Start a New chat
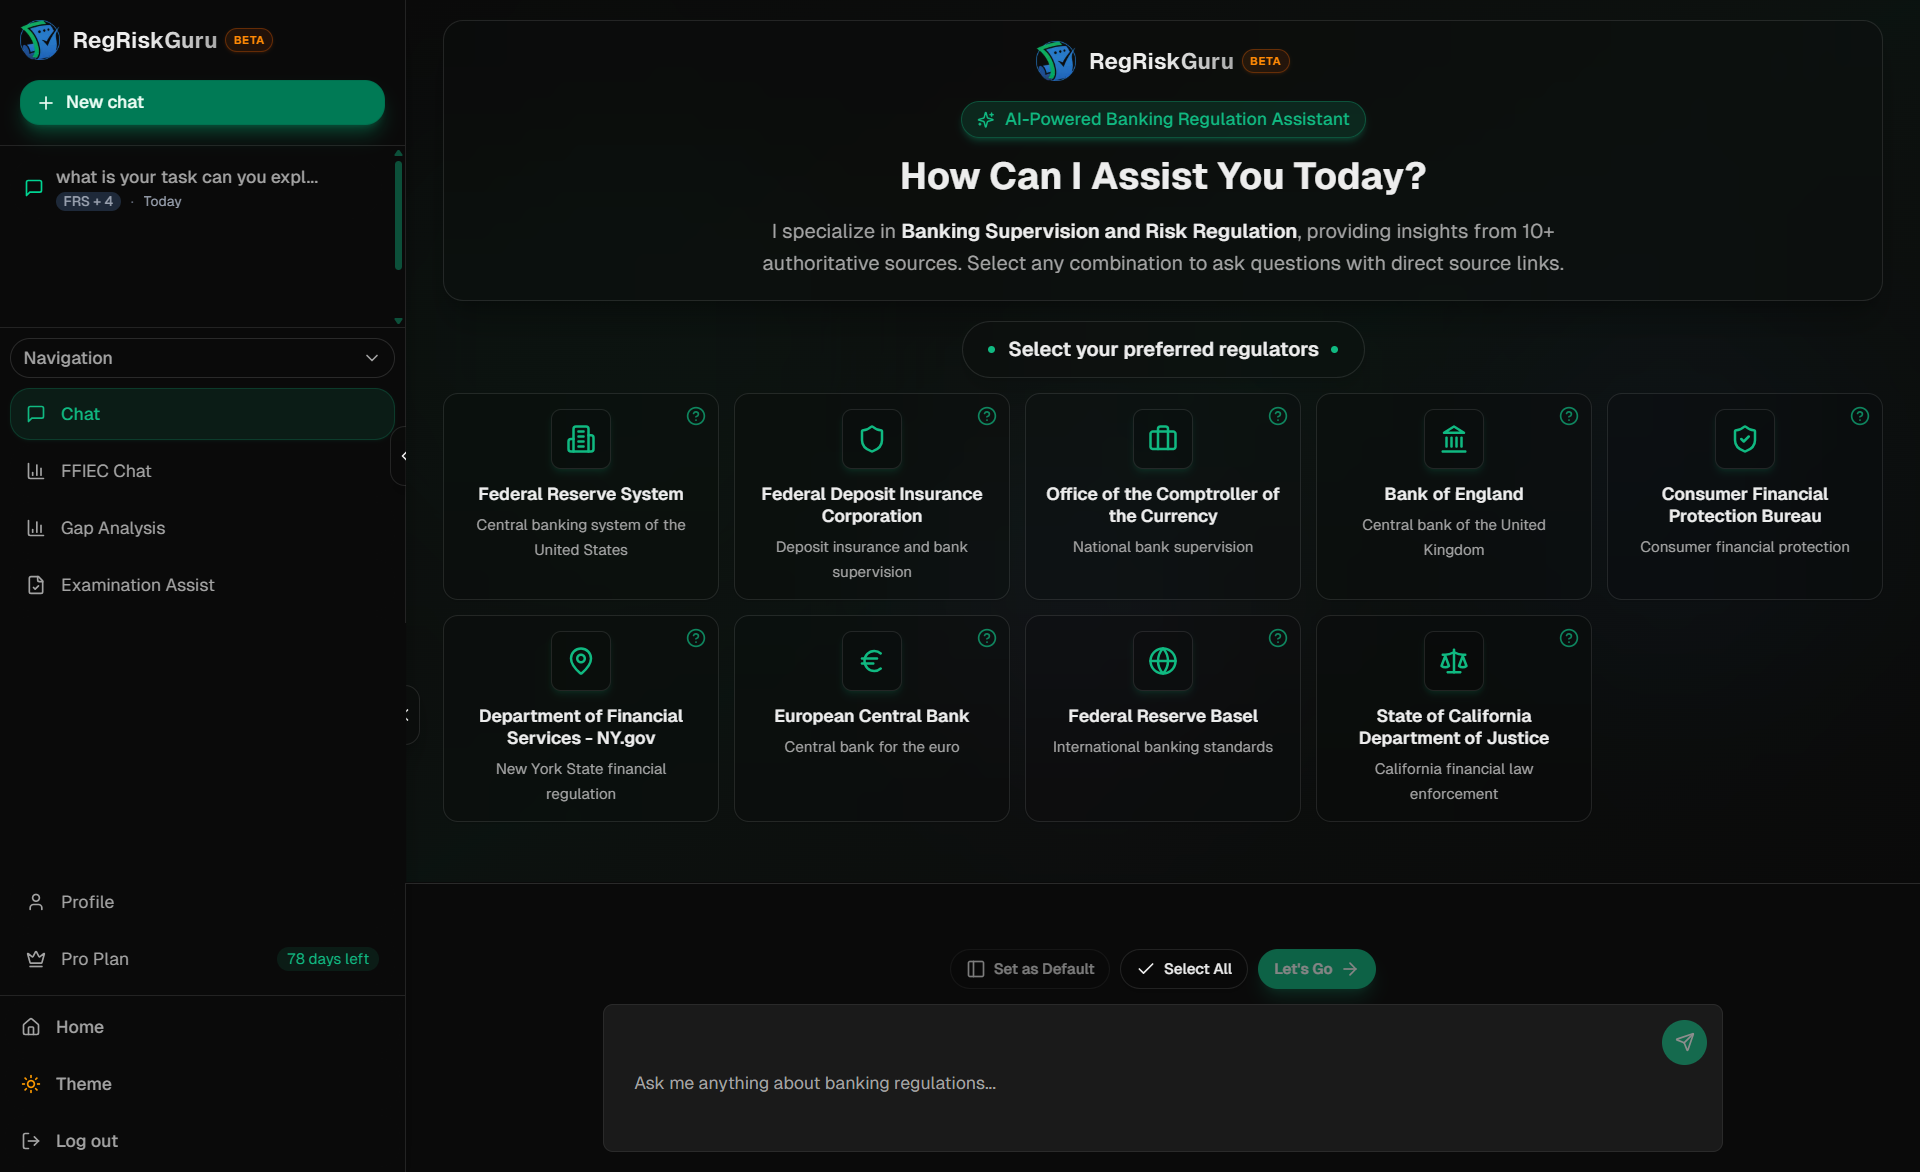 pos(201,102)
